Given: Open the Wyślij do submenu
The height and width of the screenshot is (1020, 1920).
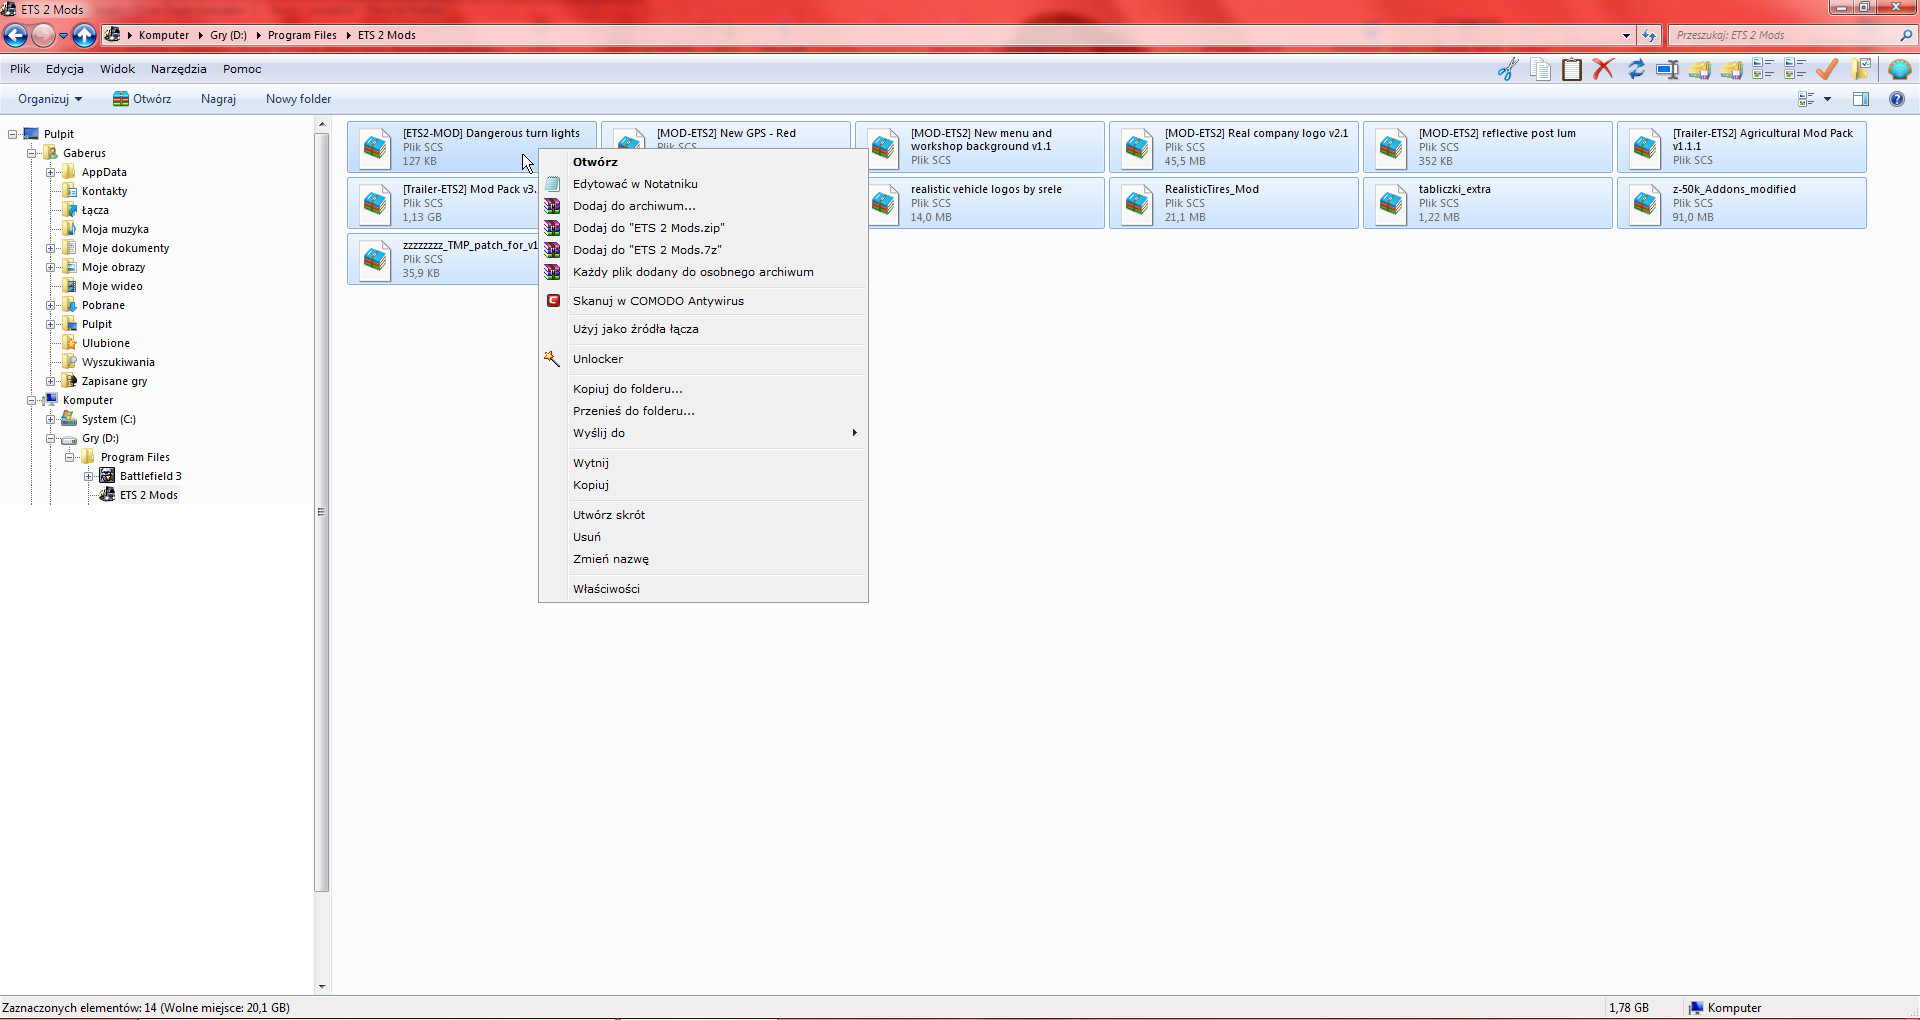Looking at the screenshot, I should [x=703, y=433].
